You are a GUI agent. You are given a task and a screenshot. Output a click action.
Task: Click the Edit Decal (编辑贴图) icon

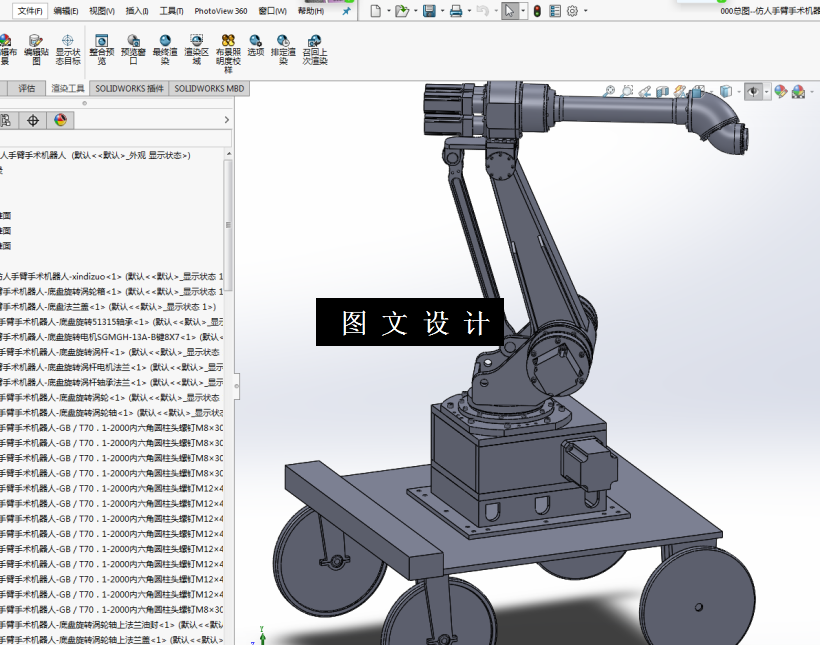pos(36,49)
